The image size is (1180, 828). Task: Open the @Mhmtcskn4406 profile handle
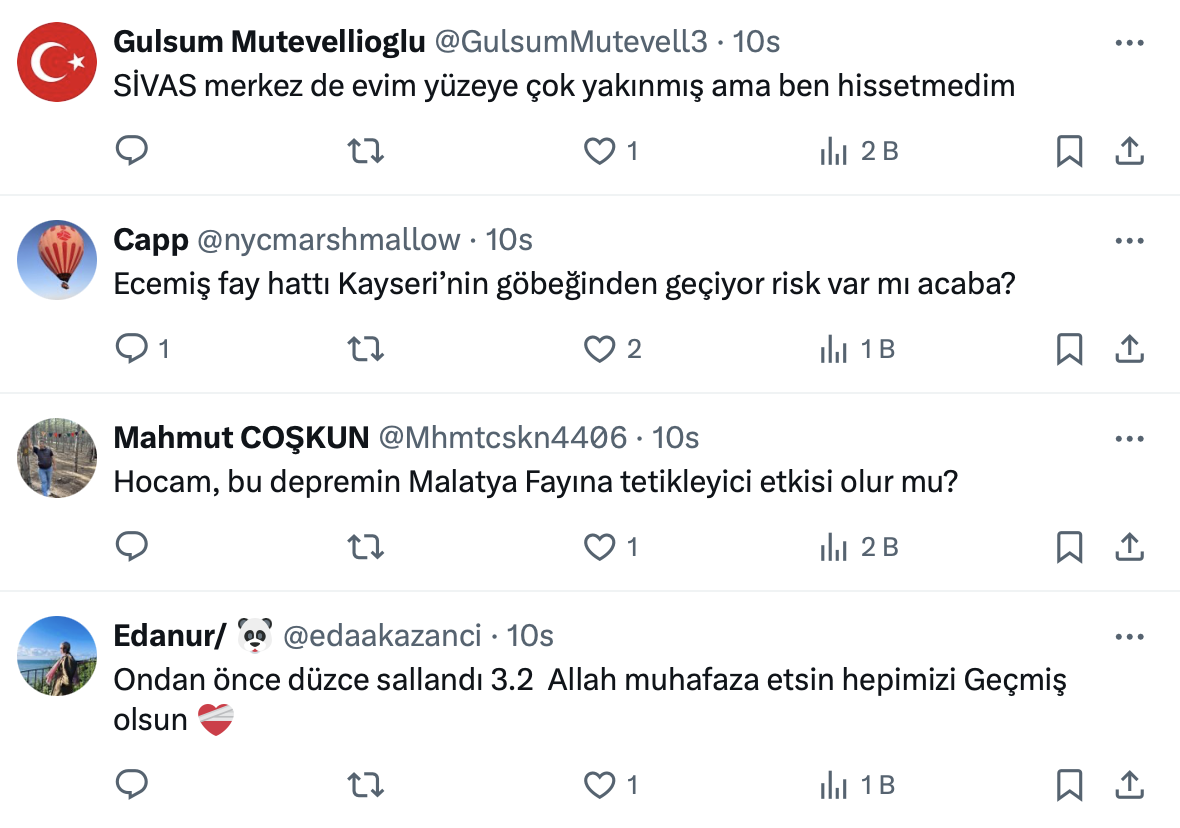point(503,438)
